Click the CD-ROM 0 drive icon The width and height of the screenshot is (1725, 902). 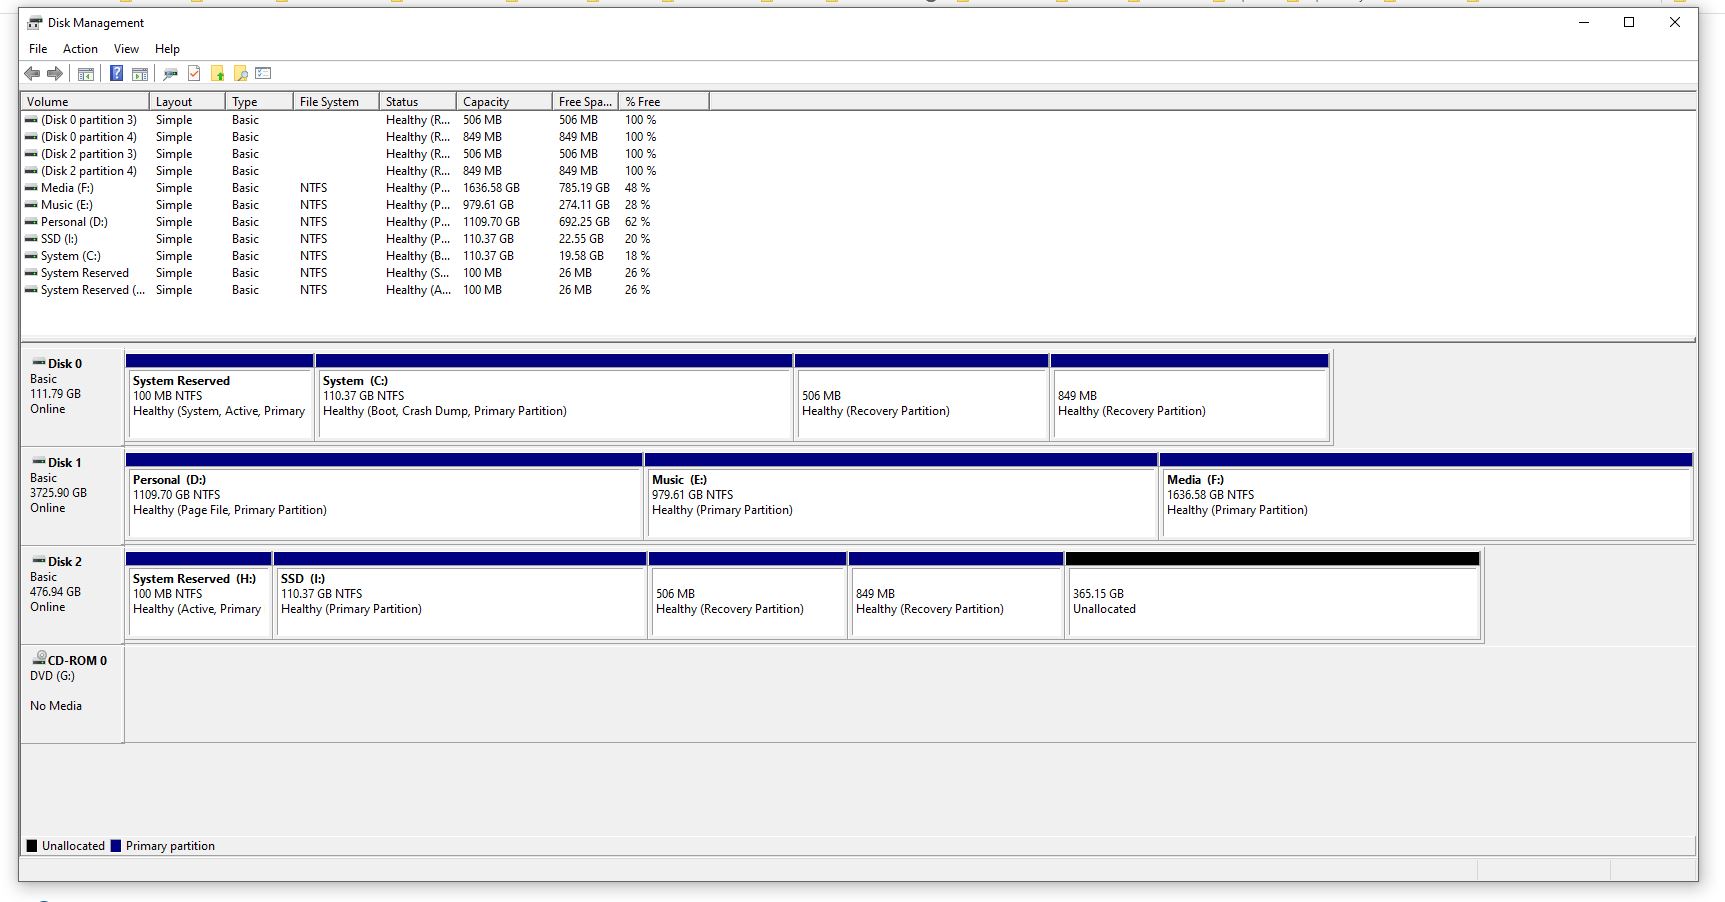coord(39,658)
